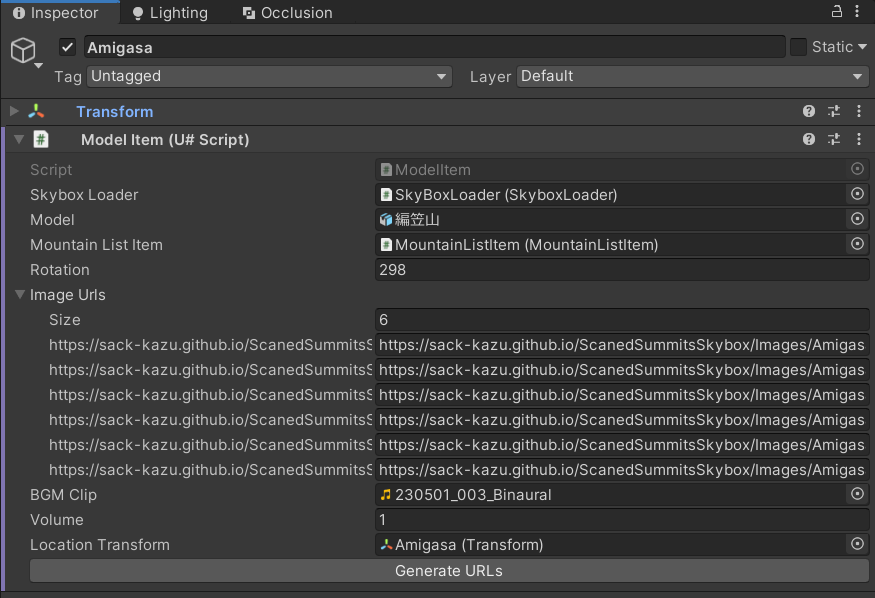
Task: Click the Skybox Loader property label
Action: click(84, 195)
